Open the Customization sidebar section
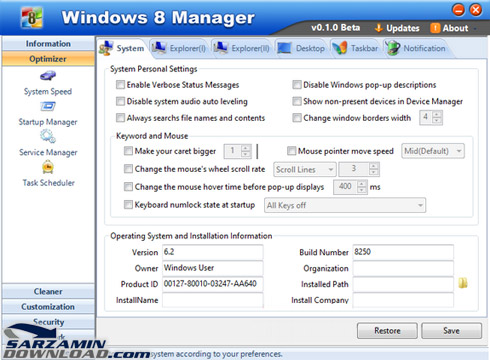Screen dimensions: 490x360 (48, 307)
